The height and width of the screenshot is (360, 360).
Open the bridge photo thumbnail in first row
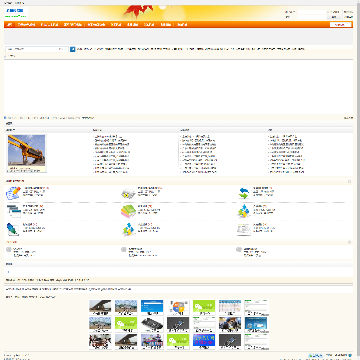(x=100, y=307)
